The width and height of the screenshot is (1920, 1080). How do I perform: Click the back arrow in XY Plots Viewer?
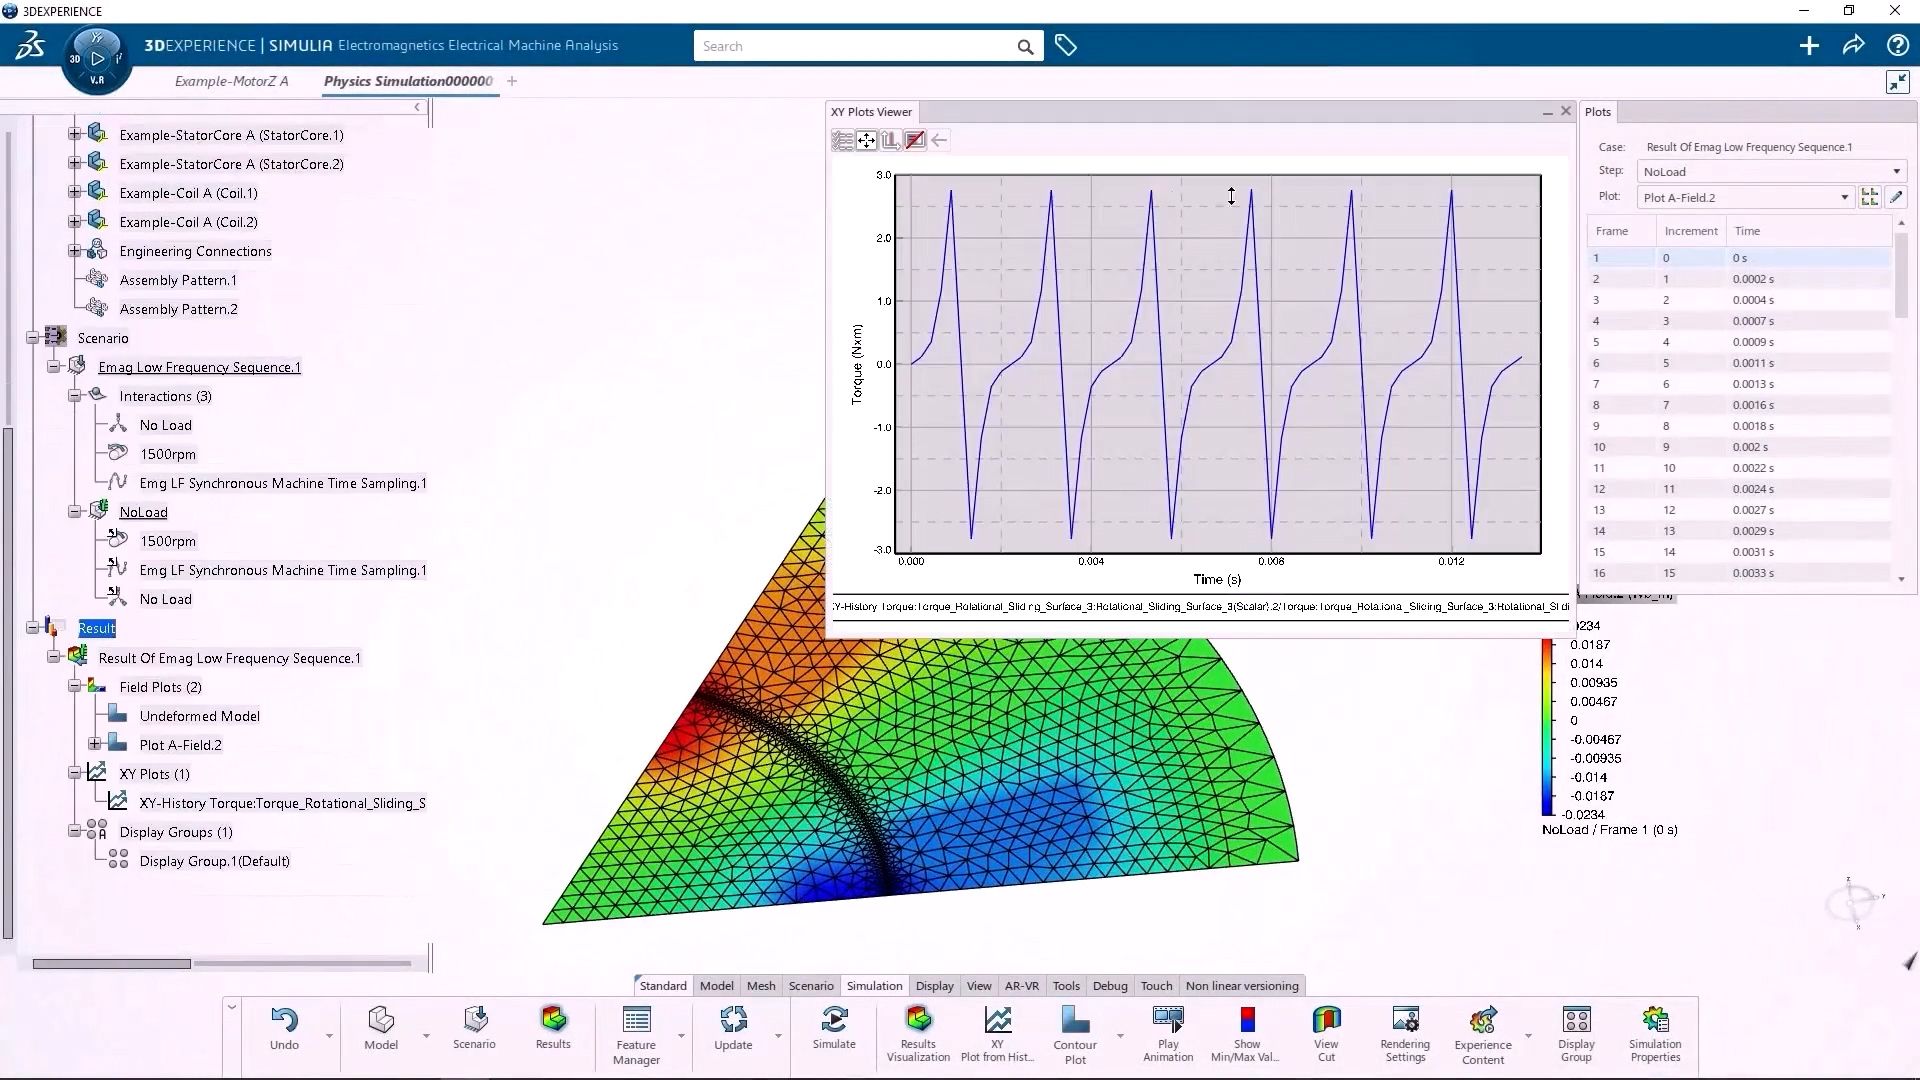pyautogui.click(x=939, y=140)
